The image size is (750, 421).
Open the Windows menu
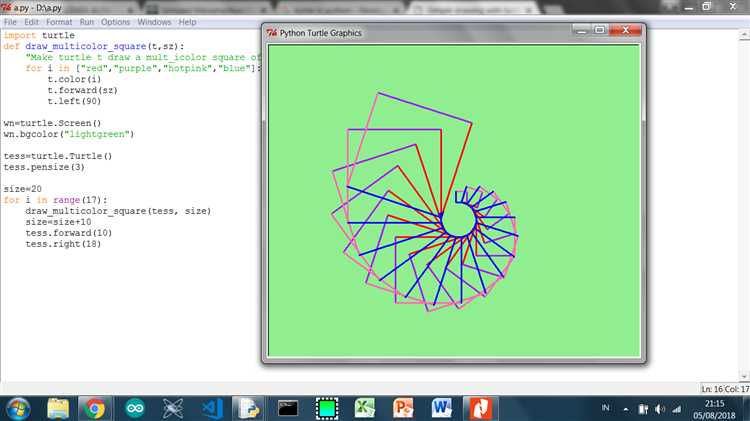tap(154, 22)
